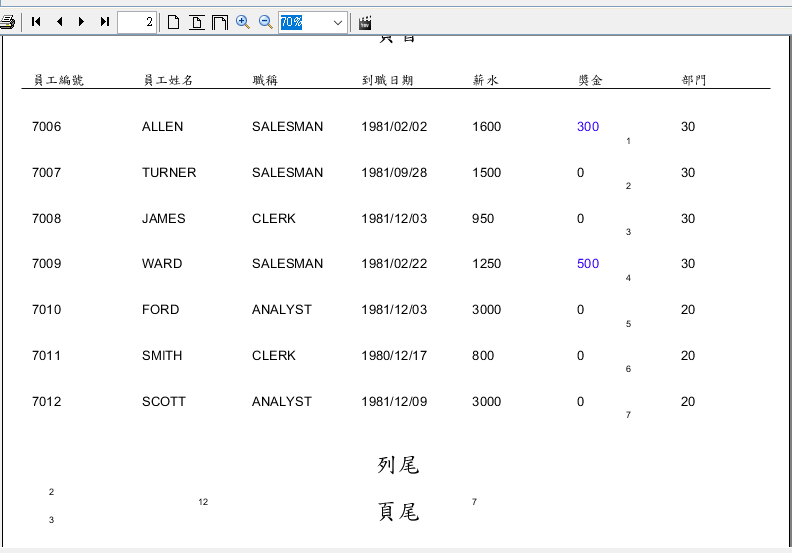This screenshot has width=792, height=553.
Task: Click employee number 7010 in the report
Action: [x=46, y=310]
